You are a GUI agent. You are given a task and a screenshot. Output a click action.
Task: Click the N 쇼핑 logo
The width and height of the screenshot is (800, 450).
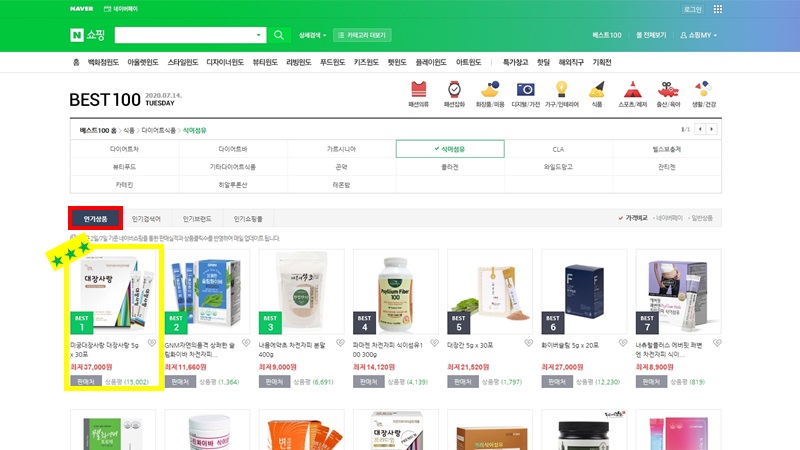[x=87, y=35]
